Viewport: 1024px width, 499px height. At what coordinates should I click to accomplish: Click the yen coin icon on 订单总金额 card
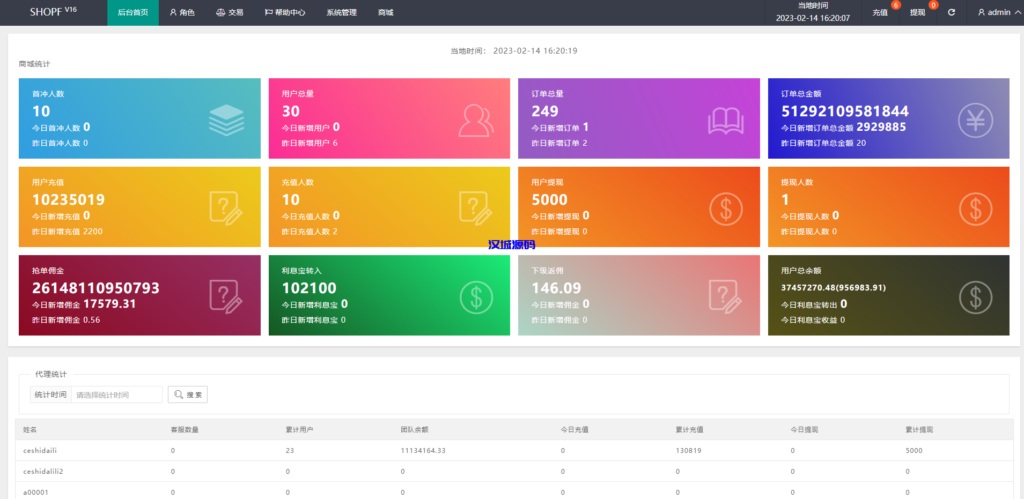coord(975,120)
